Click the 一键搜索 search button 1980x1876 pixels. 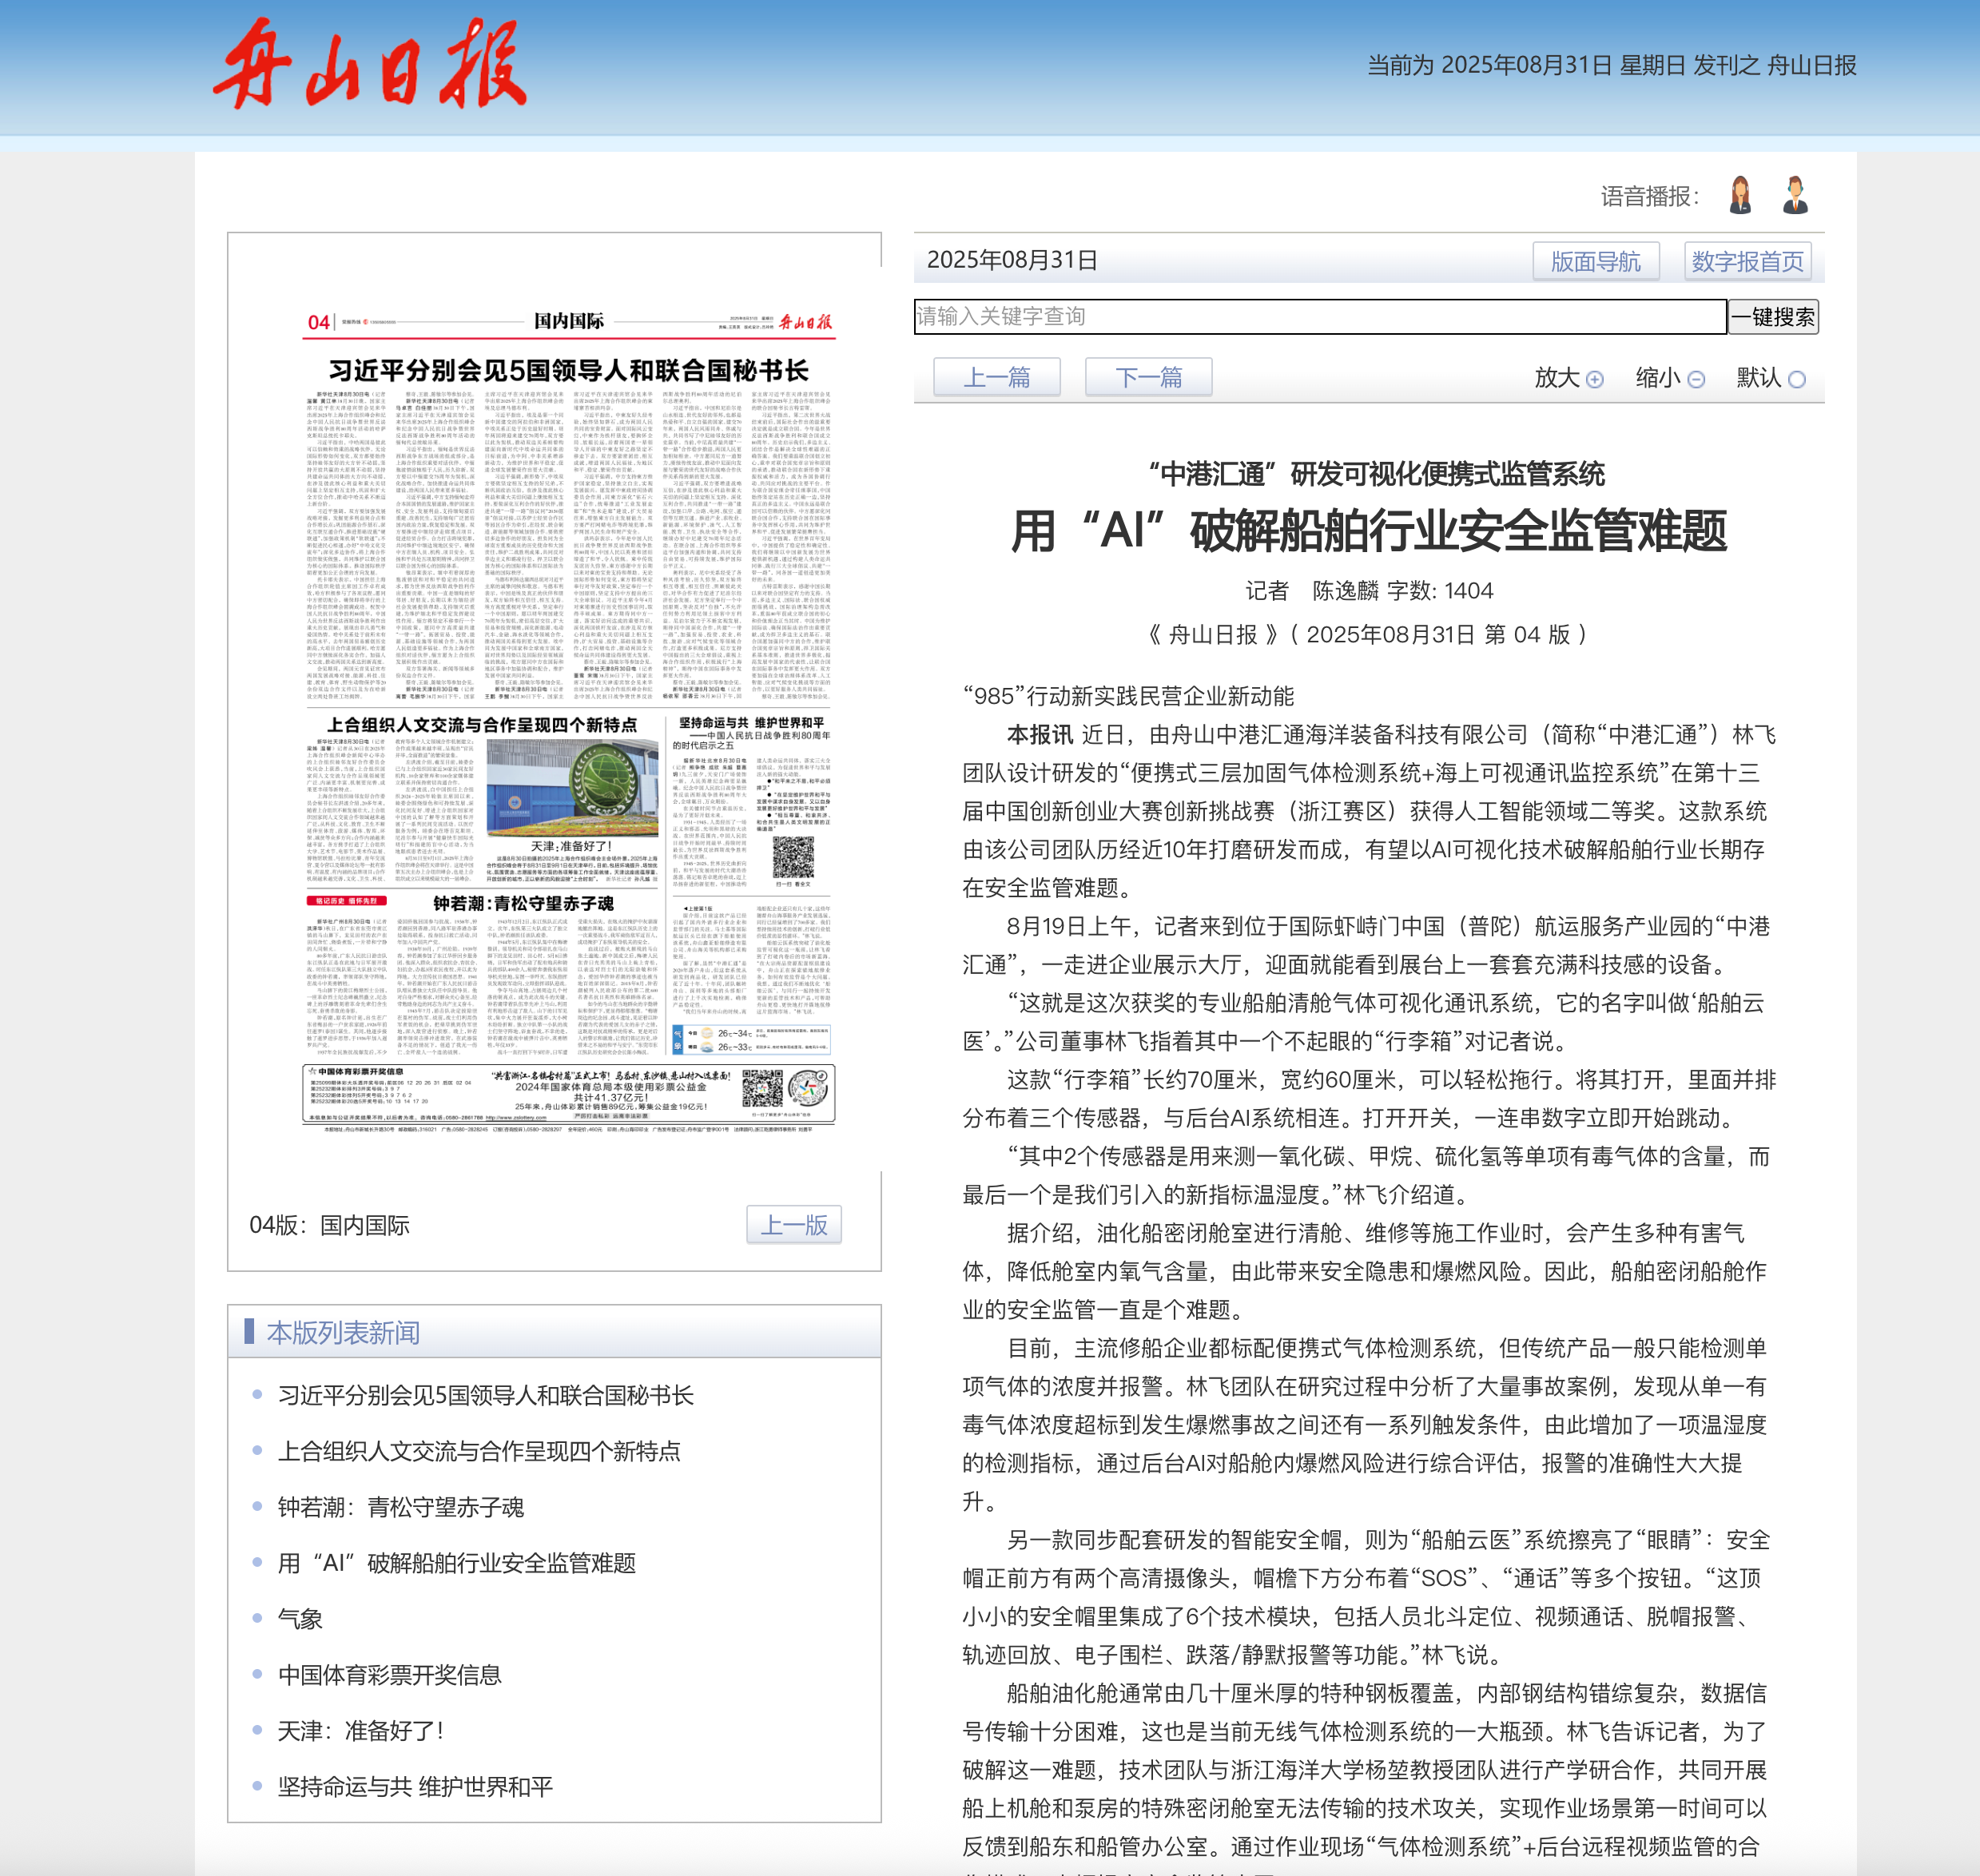1773,316
